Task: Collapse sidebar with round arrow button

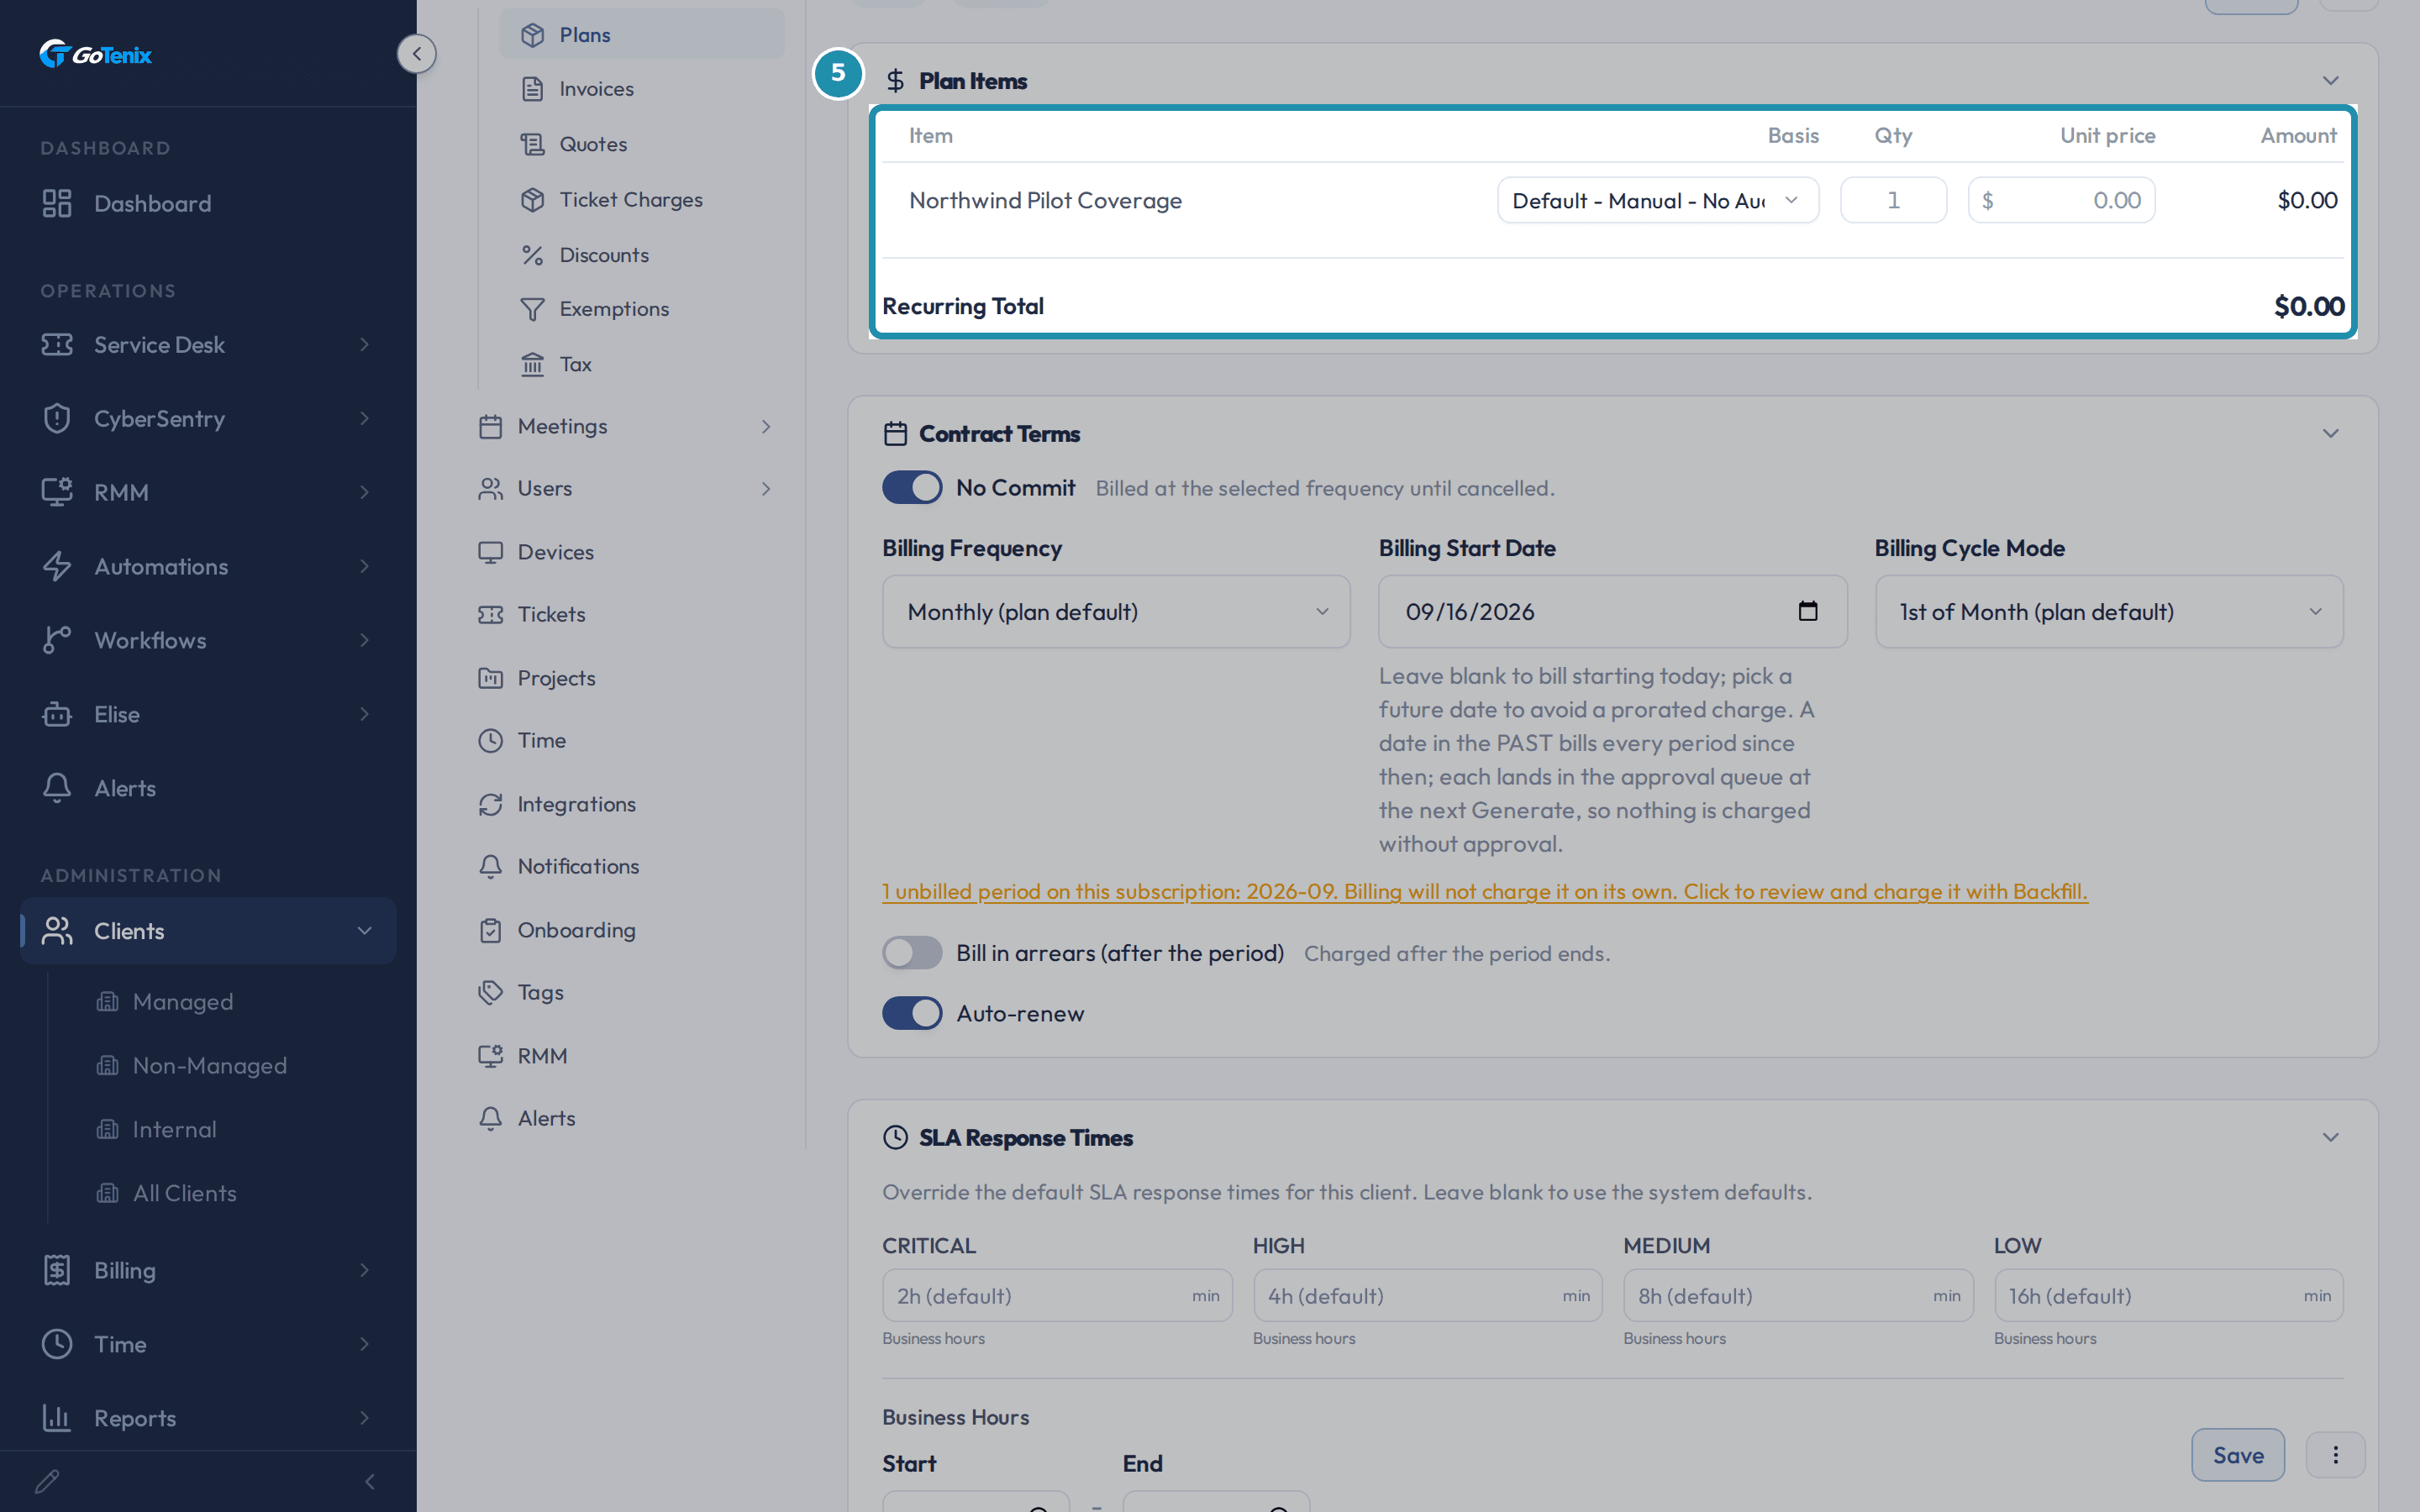Action: pyautogui.click(x=416, y=53)
